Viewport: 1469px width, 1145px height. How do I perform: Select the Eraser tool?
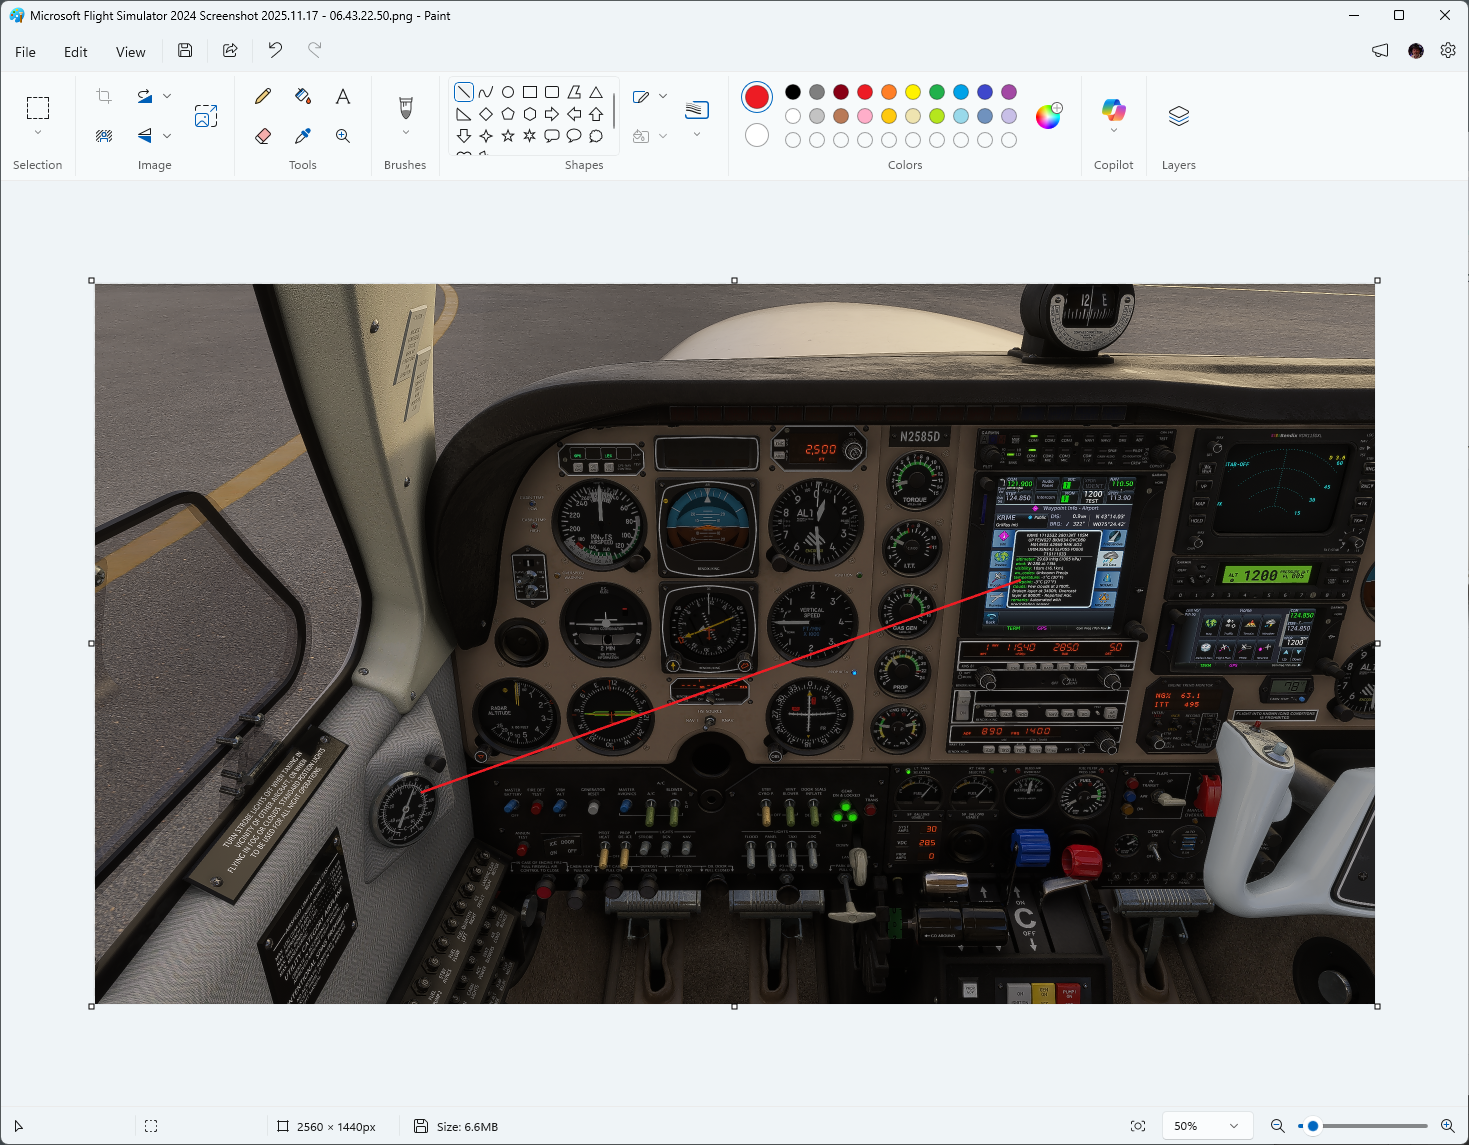click(x=262, y=135)
